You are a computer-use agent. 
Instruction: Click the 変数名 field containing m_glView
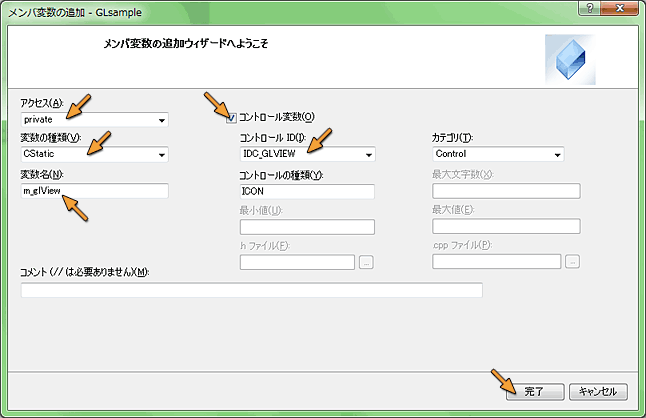point(94,191)
